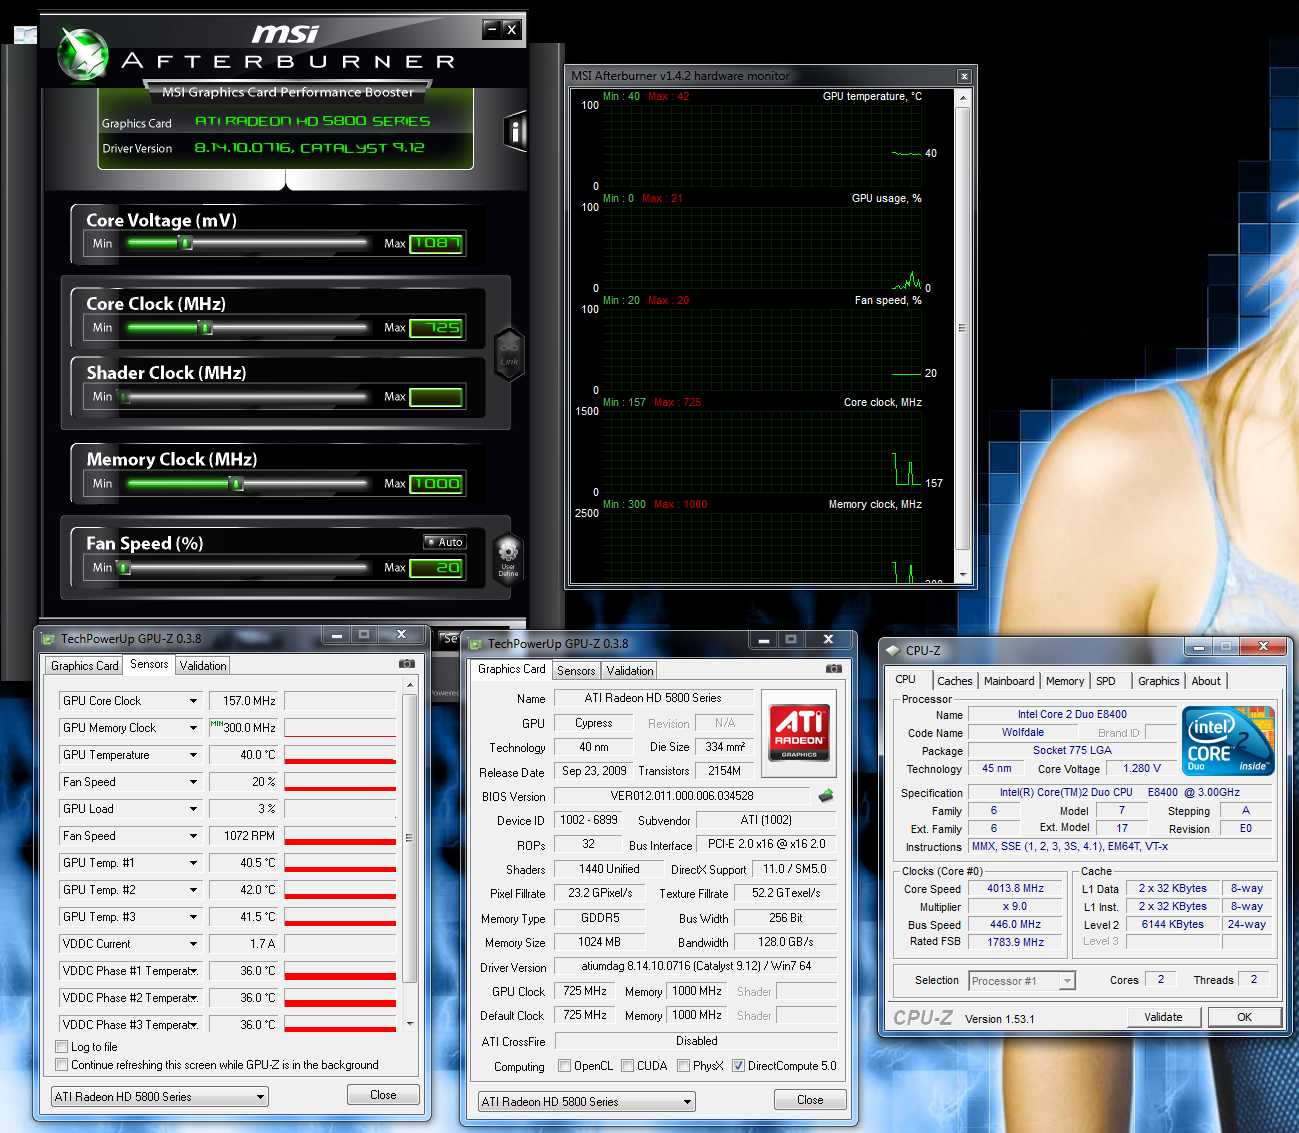Click the GPU-Z sensors list scroll-down arrow

410,1024
